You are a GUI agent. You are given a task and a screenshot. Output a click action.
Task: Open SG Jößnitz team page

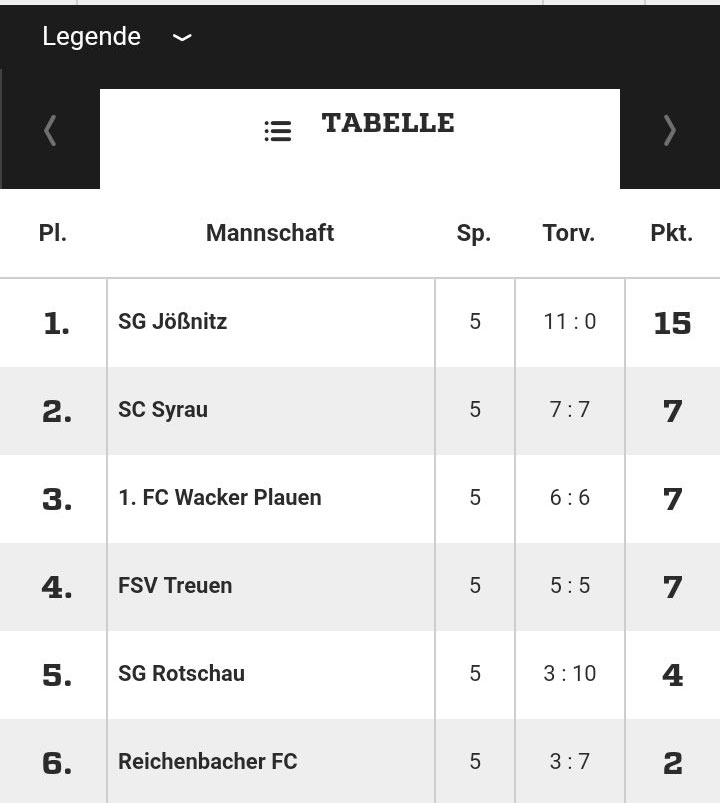[172, 322]
